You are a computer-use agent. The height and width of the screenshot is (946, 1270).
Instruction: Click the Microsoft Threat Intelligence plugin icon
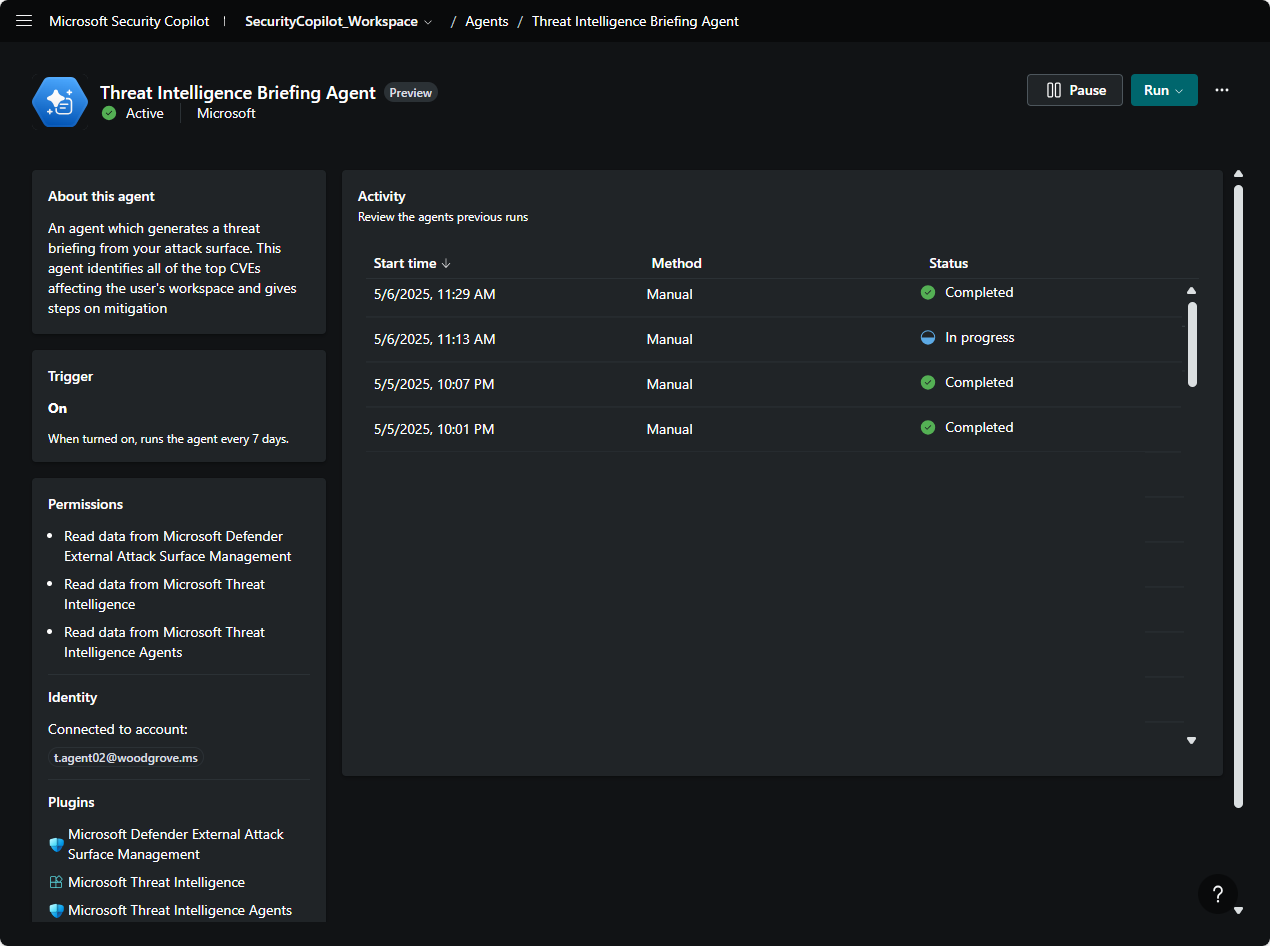click(x=56, y=882)
